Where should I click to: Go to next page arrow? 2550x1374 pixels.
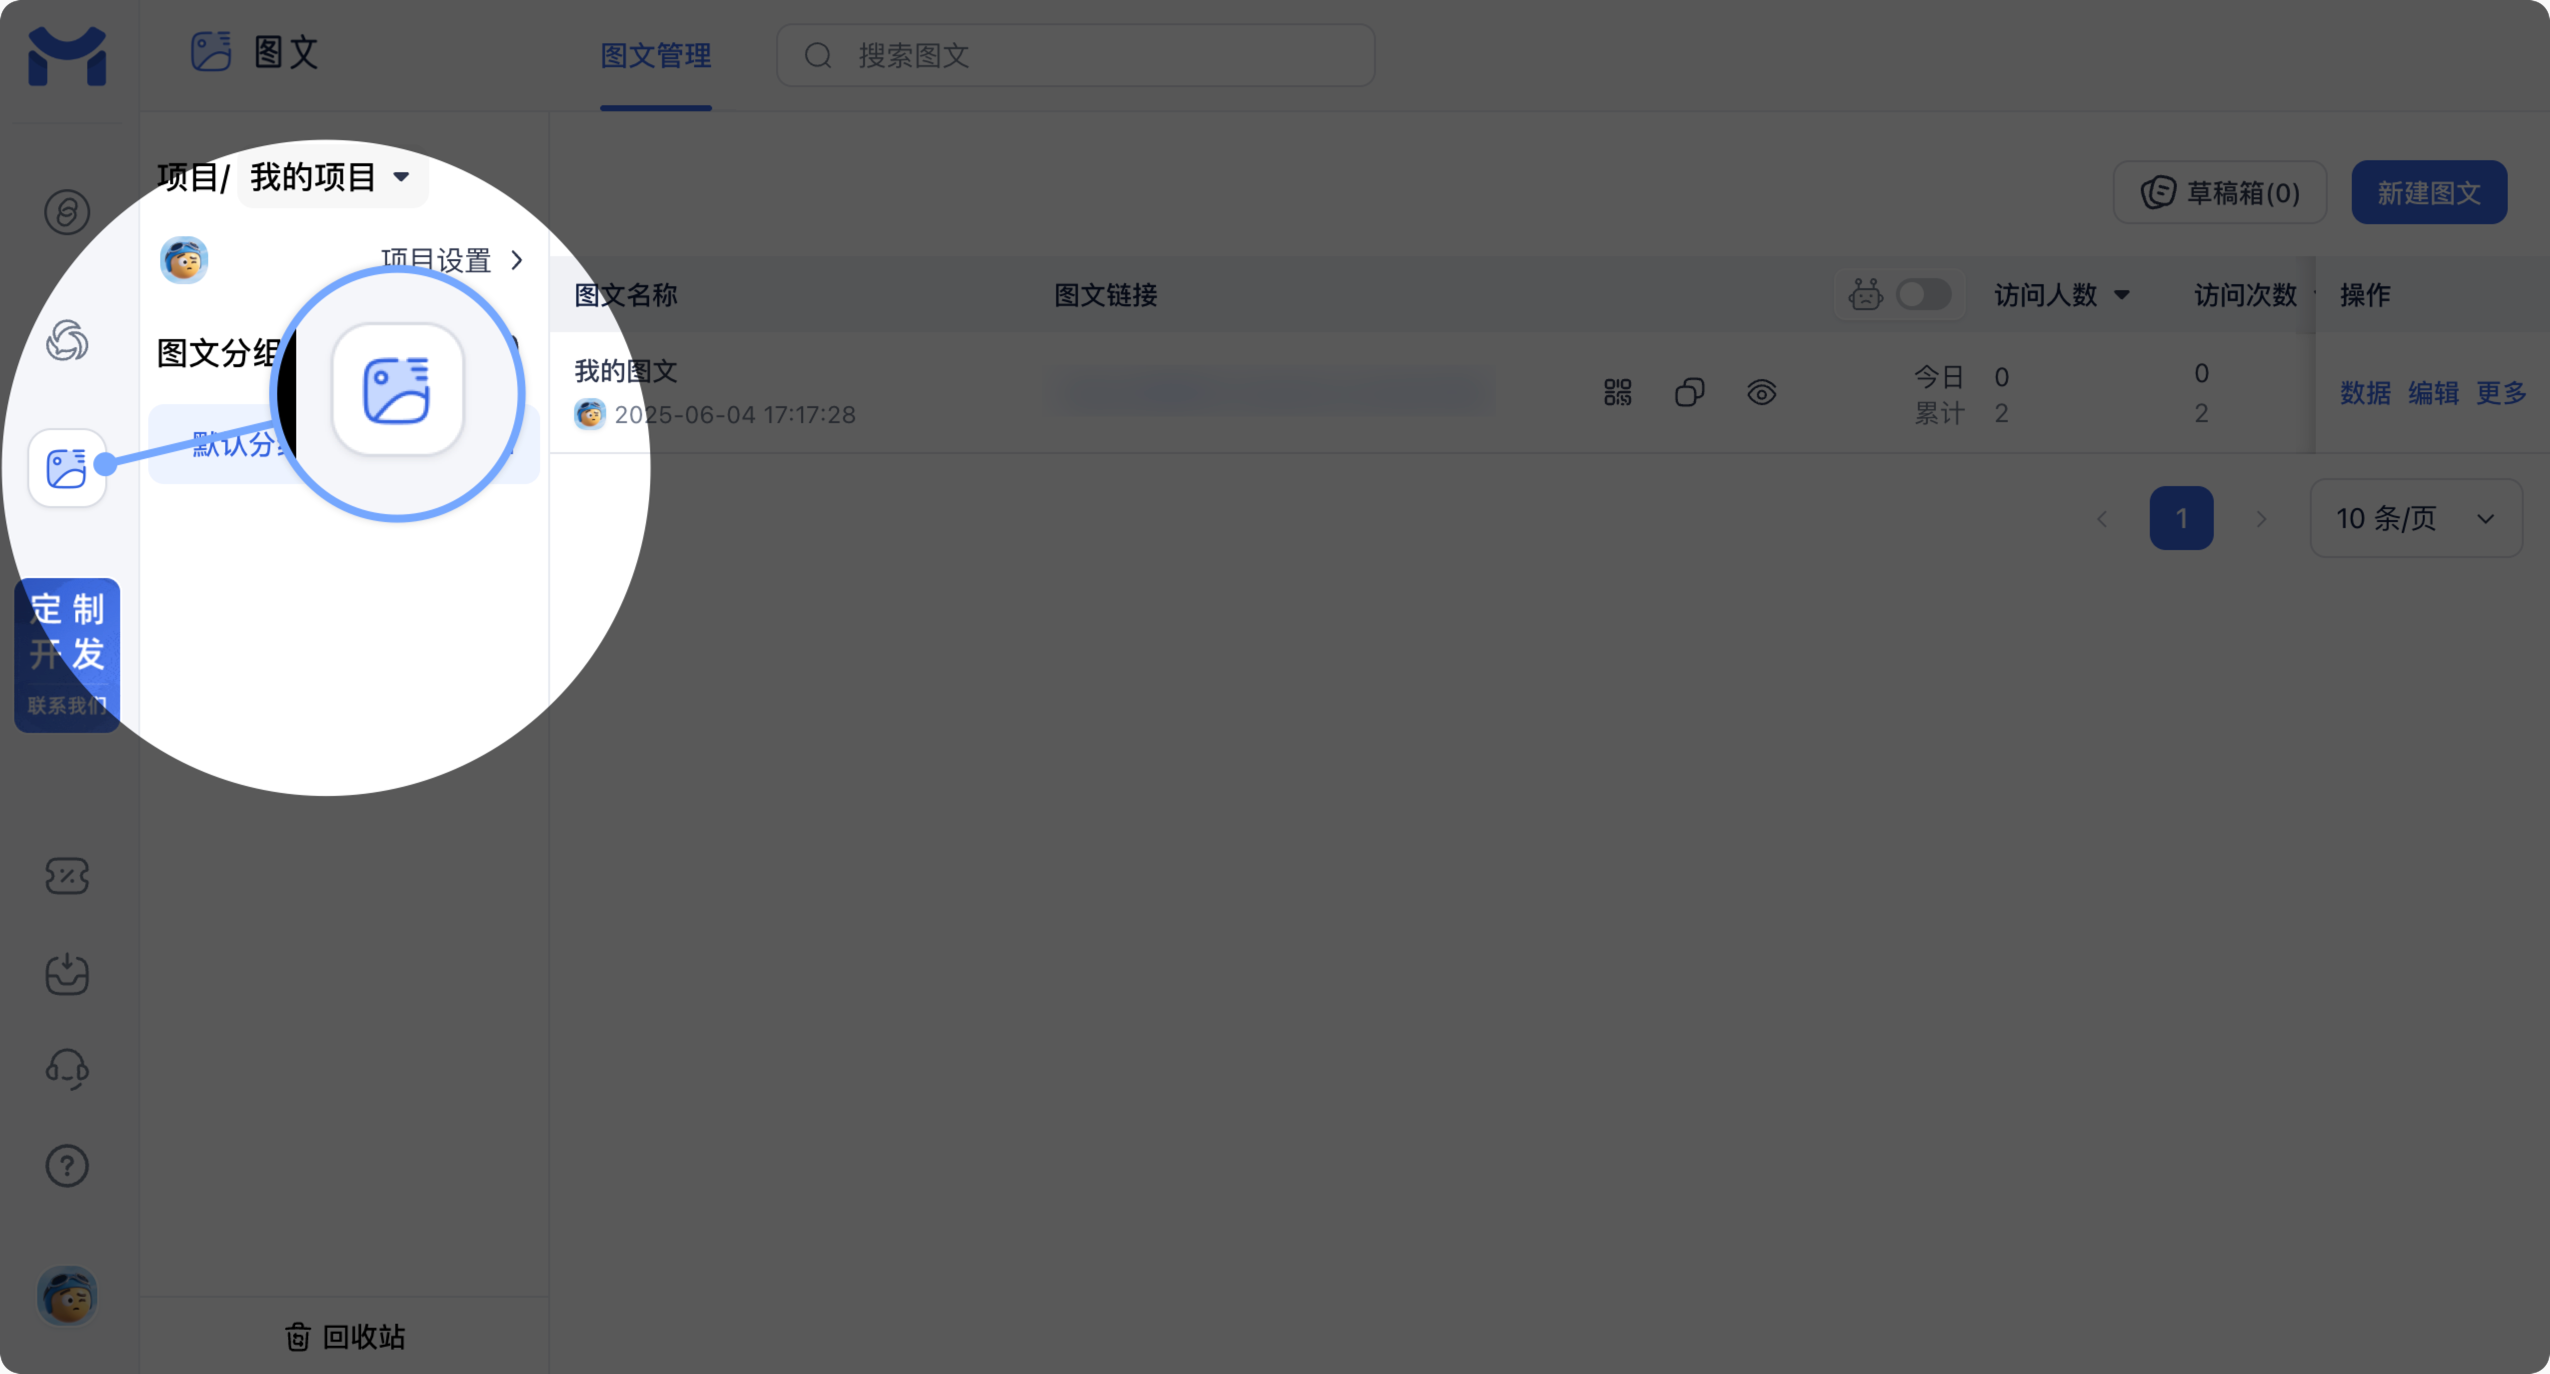tap(2260, 519)
